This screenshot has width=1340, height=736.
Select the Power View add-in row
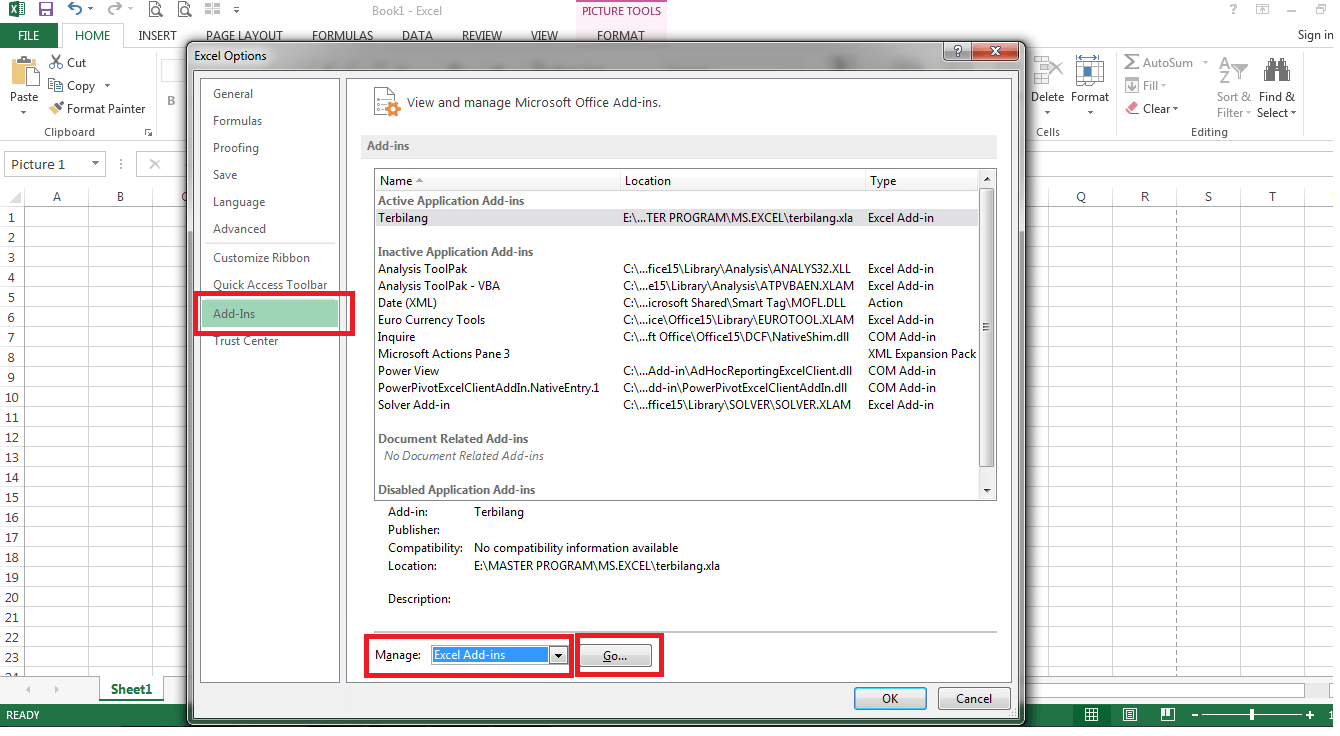click(x=677, y=371)
